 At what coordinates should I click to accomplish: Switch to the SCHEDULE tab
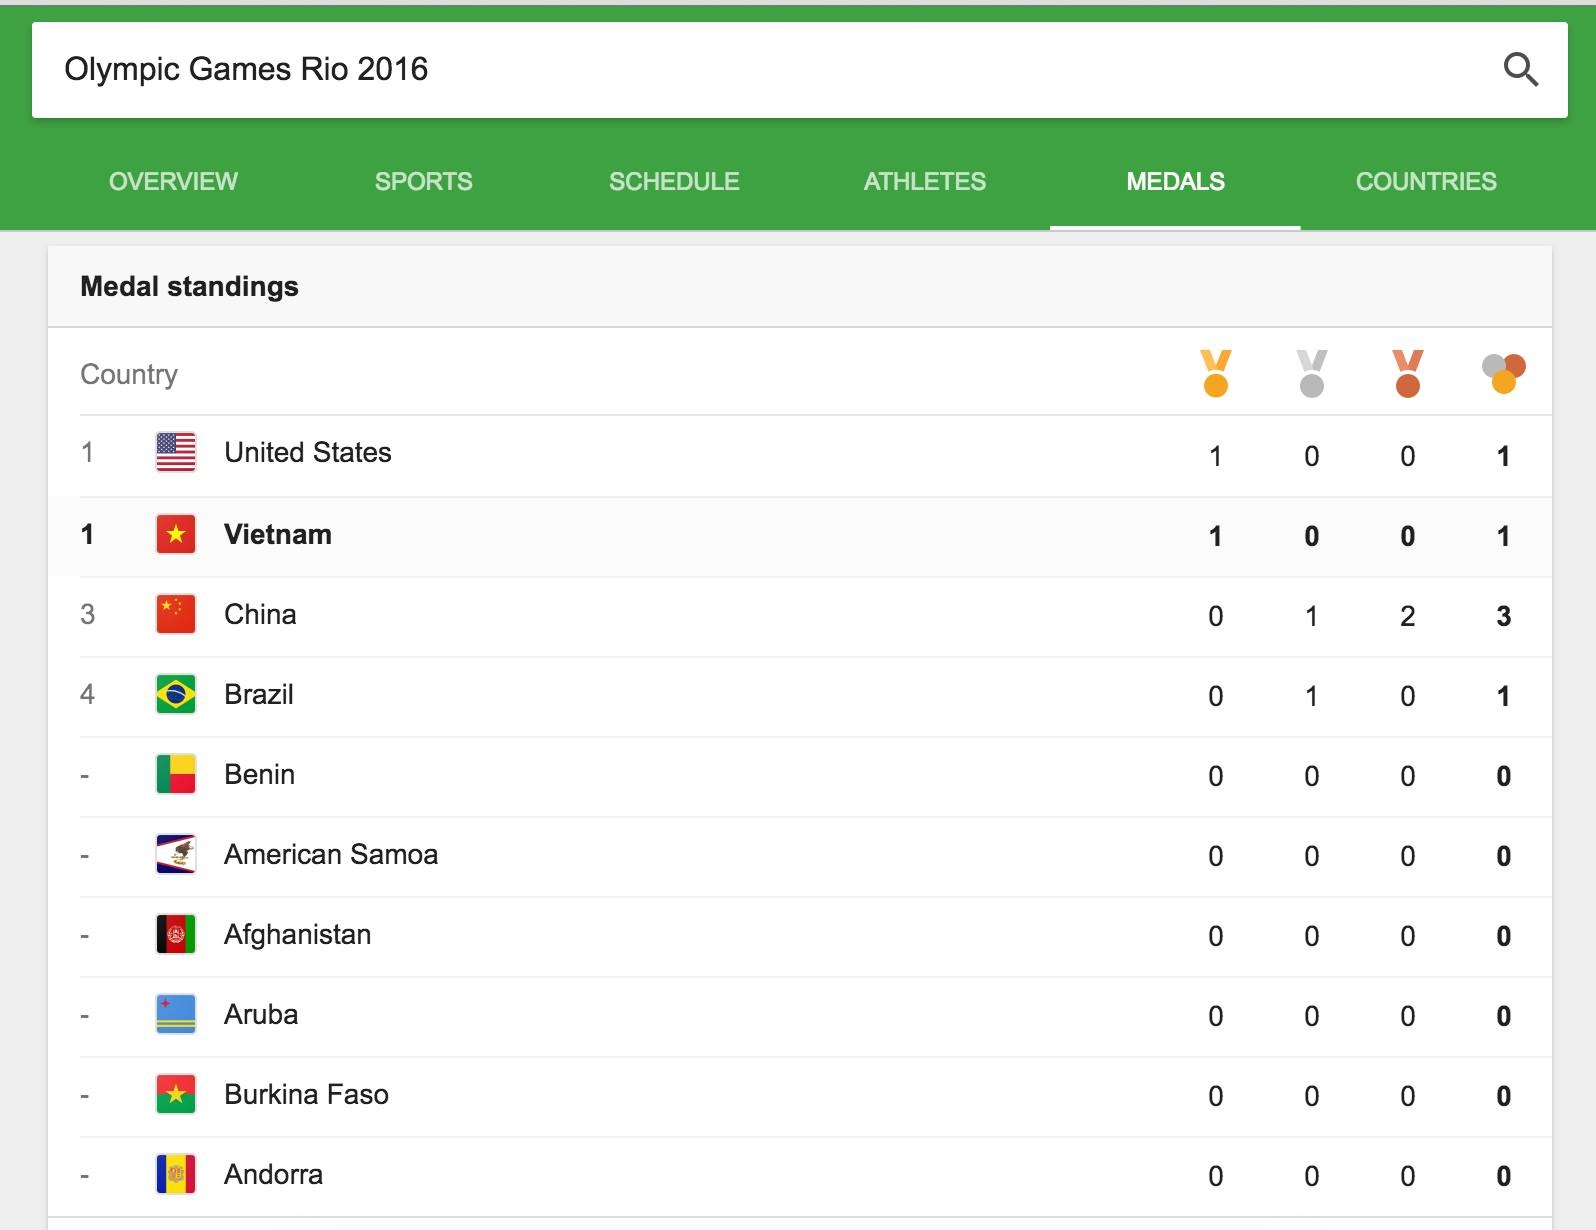click(673, 181)
